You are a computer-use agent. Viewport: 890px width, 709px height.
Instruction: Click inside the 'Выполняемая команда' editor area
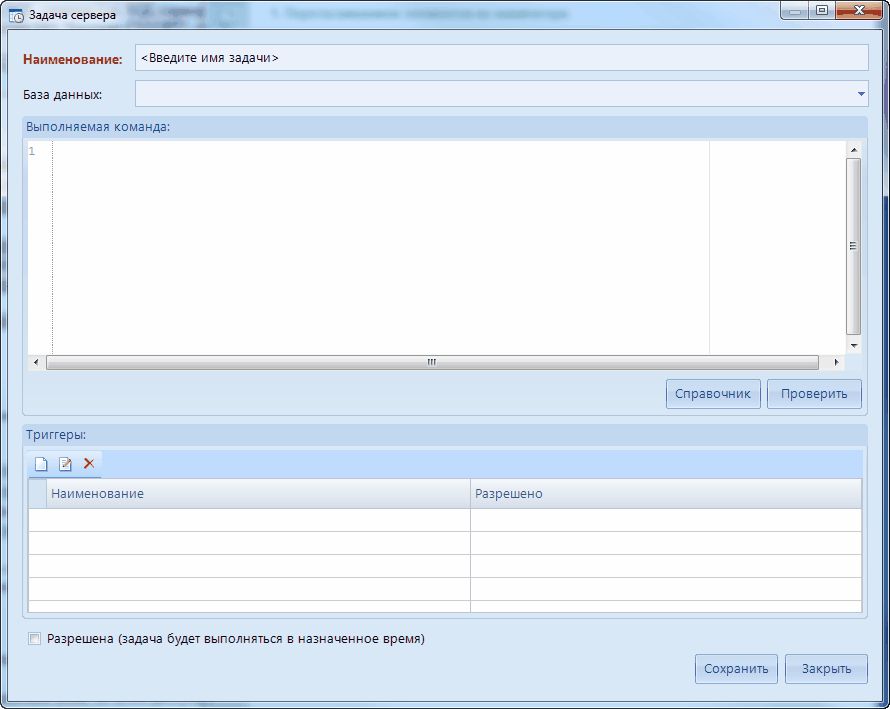tap(380, 246)
